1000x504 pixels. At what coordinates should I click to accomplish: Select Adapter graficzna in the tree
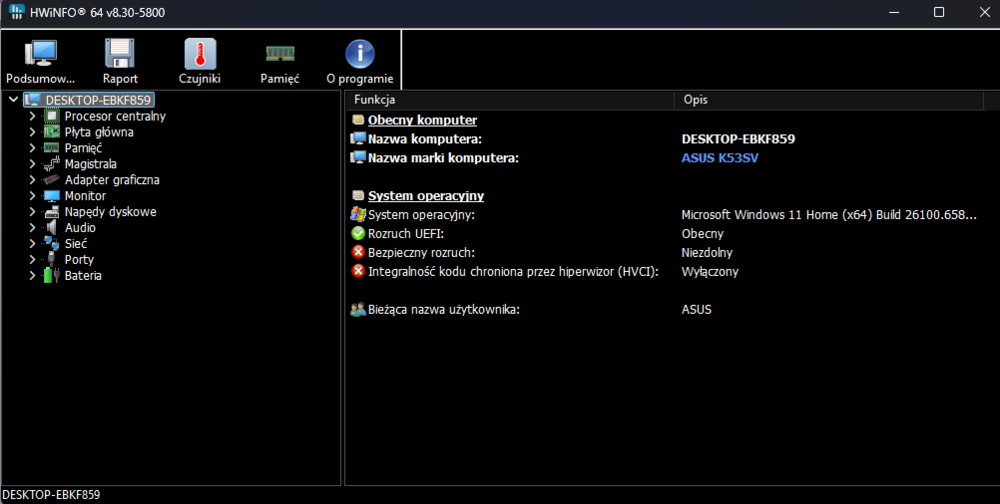click(112, 180)
